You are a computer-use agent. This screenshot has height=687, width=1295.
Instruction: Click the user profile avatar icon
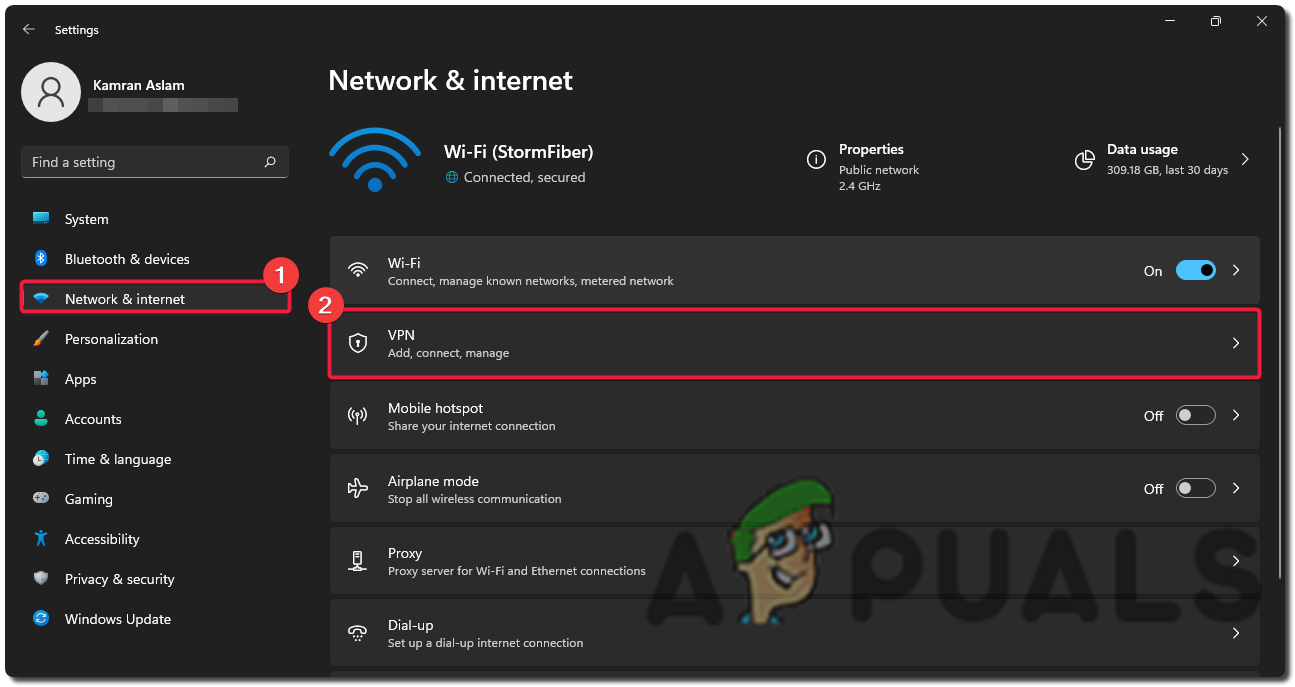click(51, 92)
